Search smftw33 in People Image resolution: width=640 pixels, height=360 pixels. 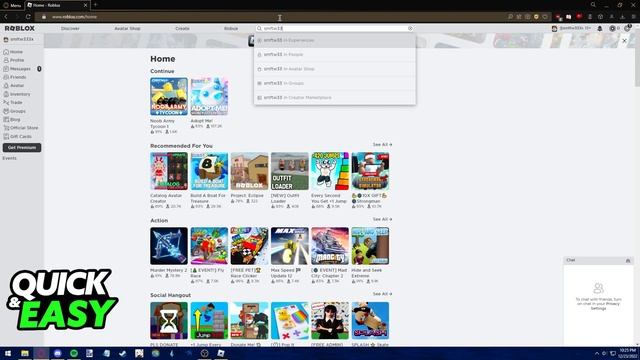click(335, 55)
